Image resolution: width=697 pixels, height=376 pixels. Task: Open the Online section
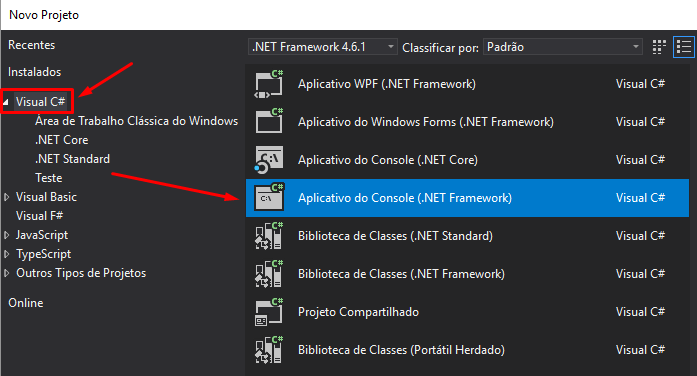(26, 303)
